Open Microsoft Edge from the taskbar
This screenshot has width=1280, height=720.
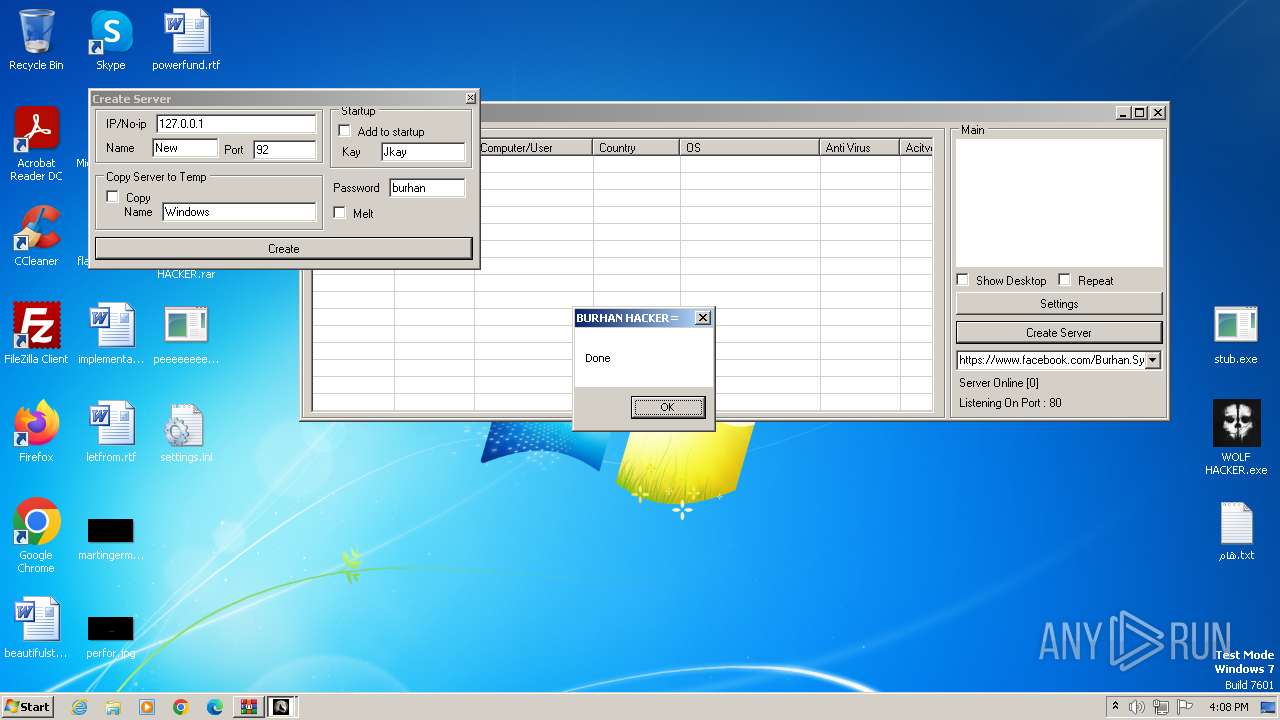(215, 707)
